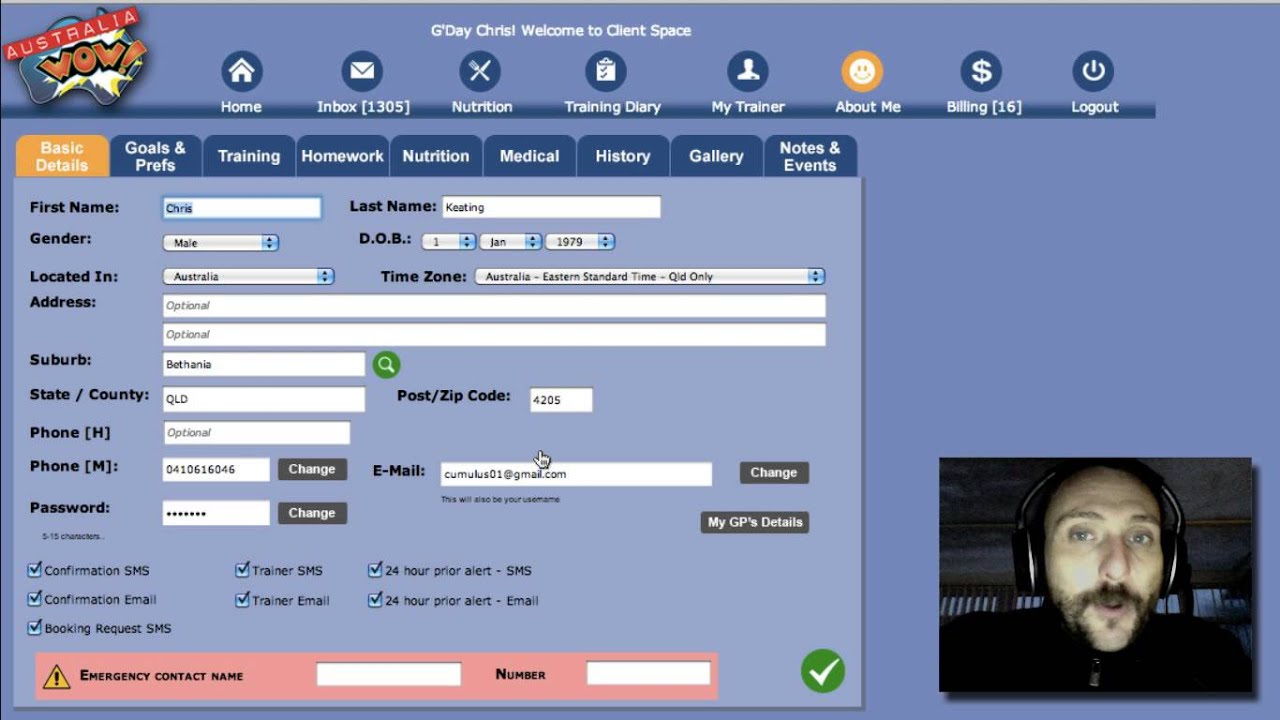
Task: Open the Located In country dropdown
Action: (248, 276)
